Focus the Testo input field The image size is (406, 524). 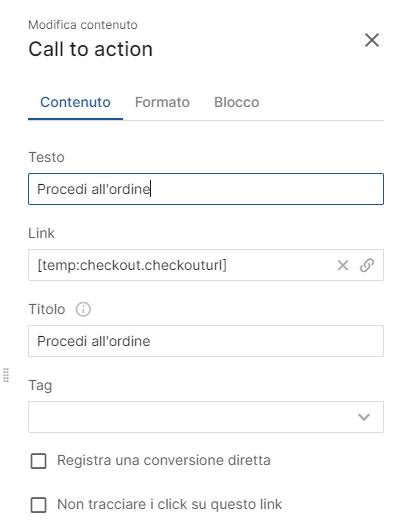click(x=206, y=189)
